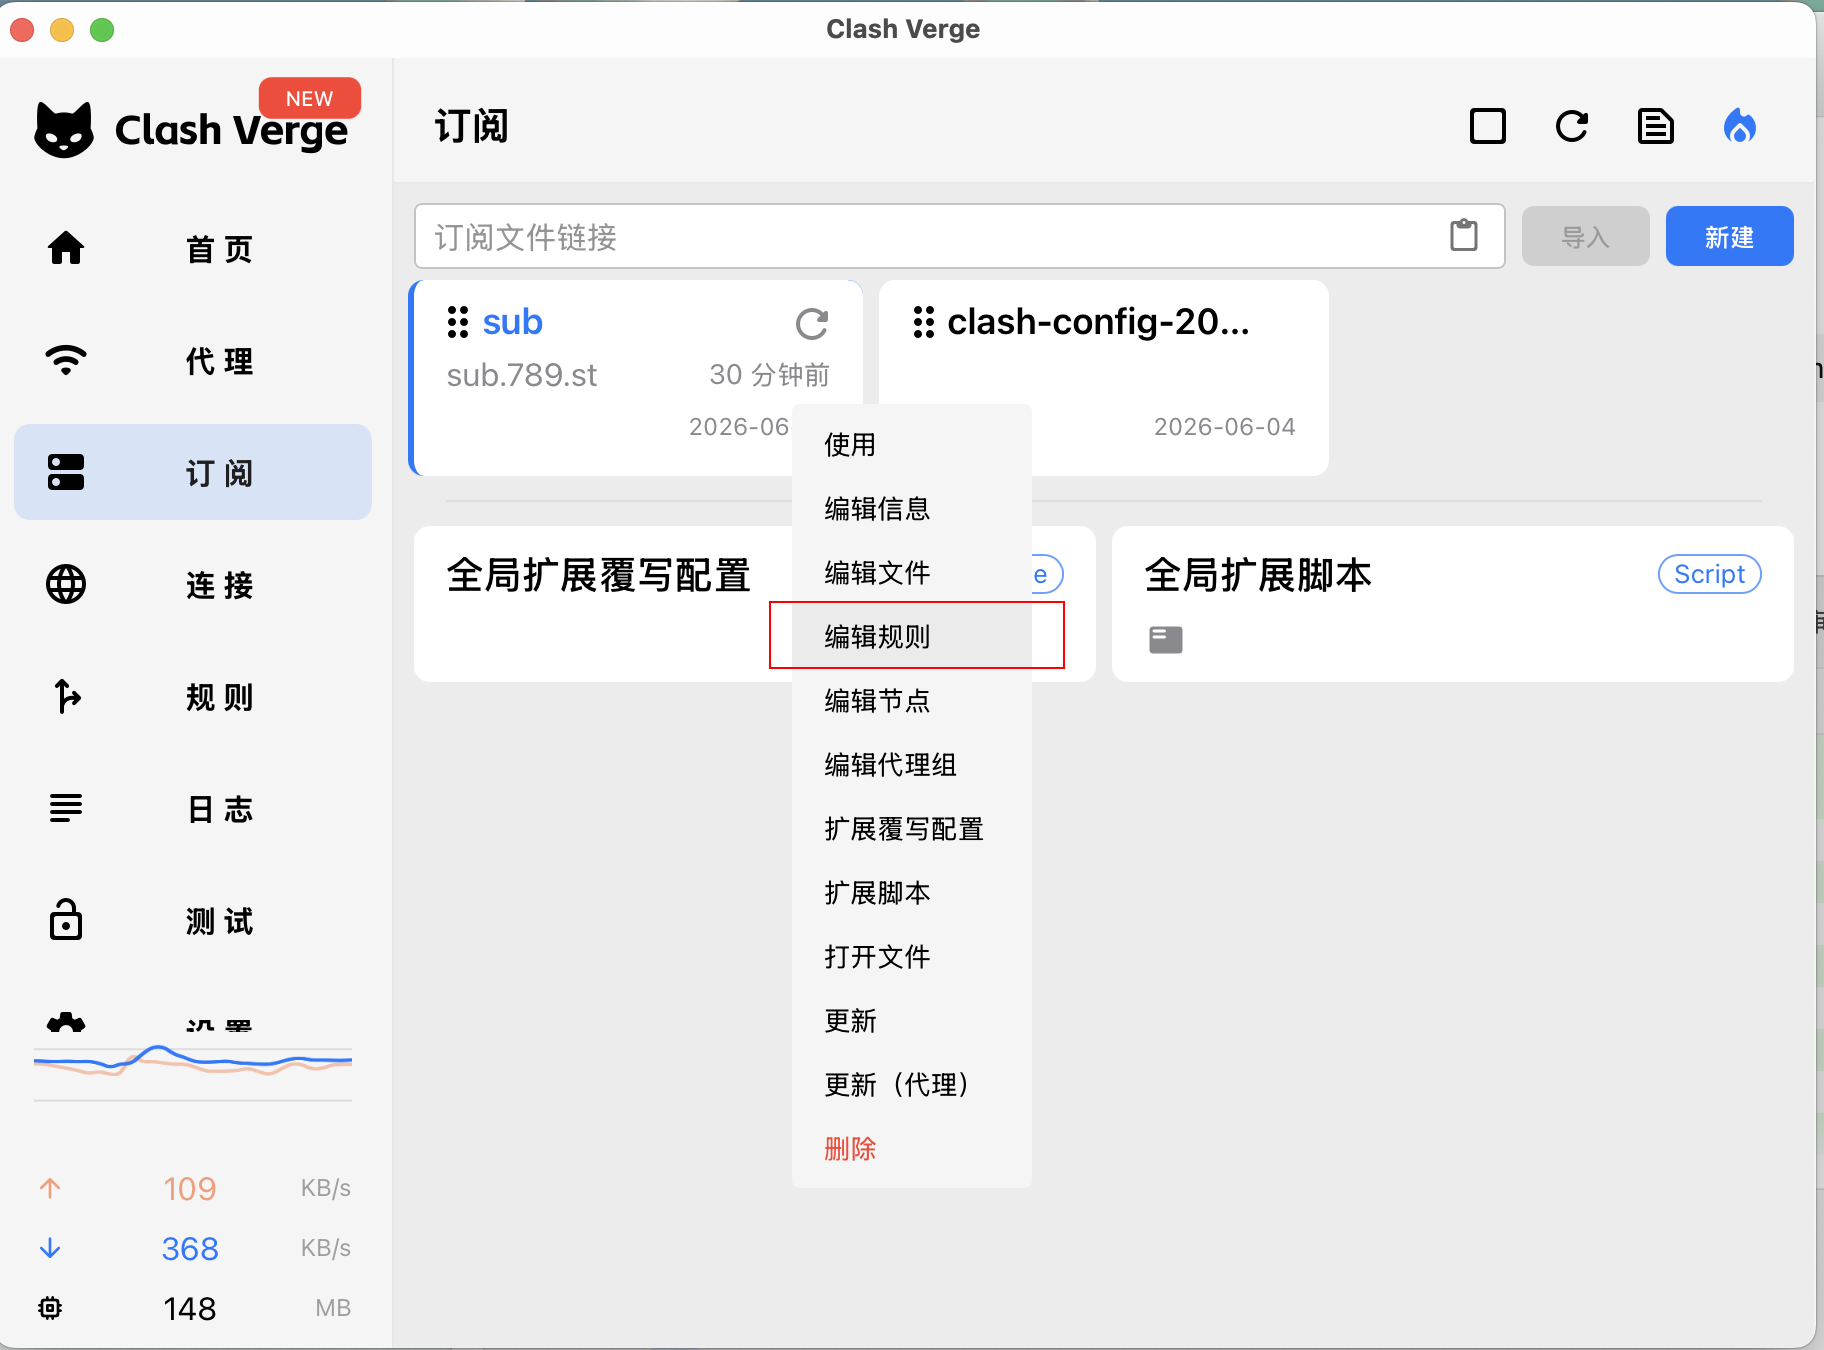The height and width of the screenshot is (1350, 1824).
Task: Select 使用 in the context menu
Action: [912, 444]
